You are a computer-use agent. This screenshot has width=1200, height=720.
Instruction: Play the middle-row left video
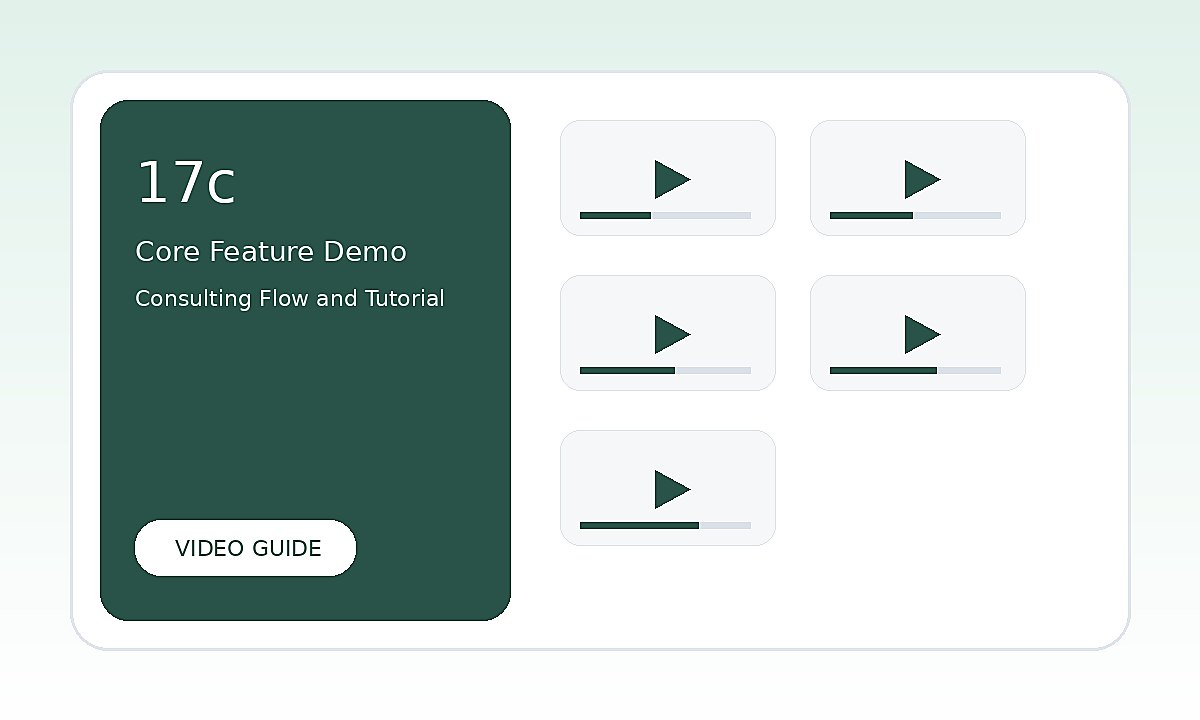tap(672, 334)
